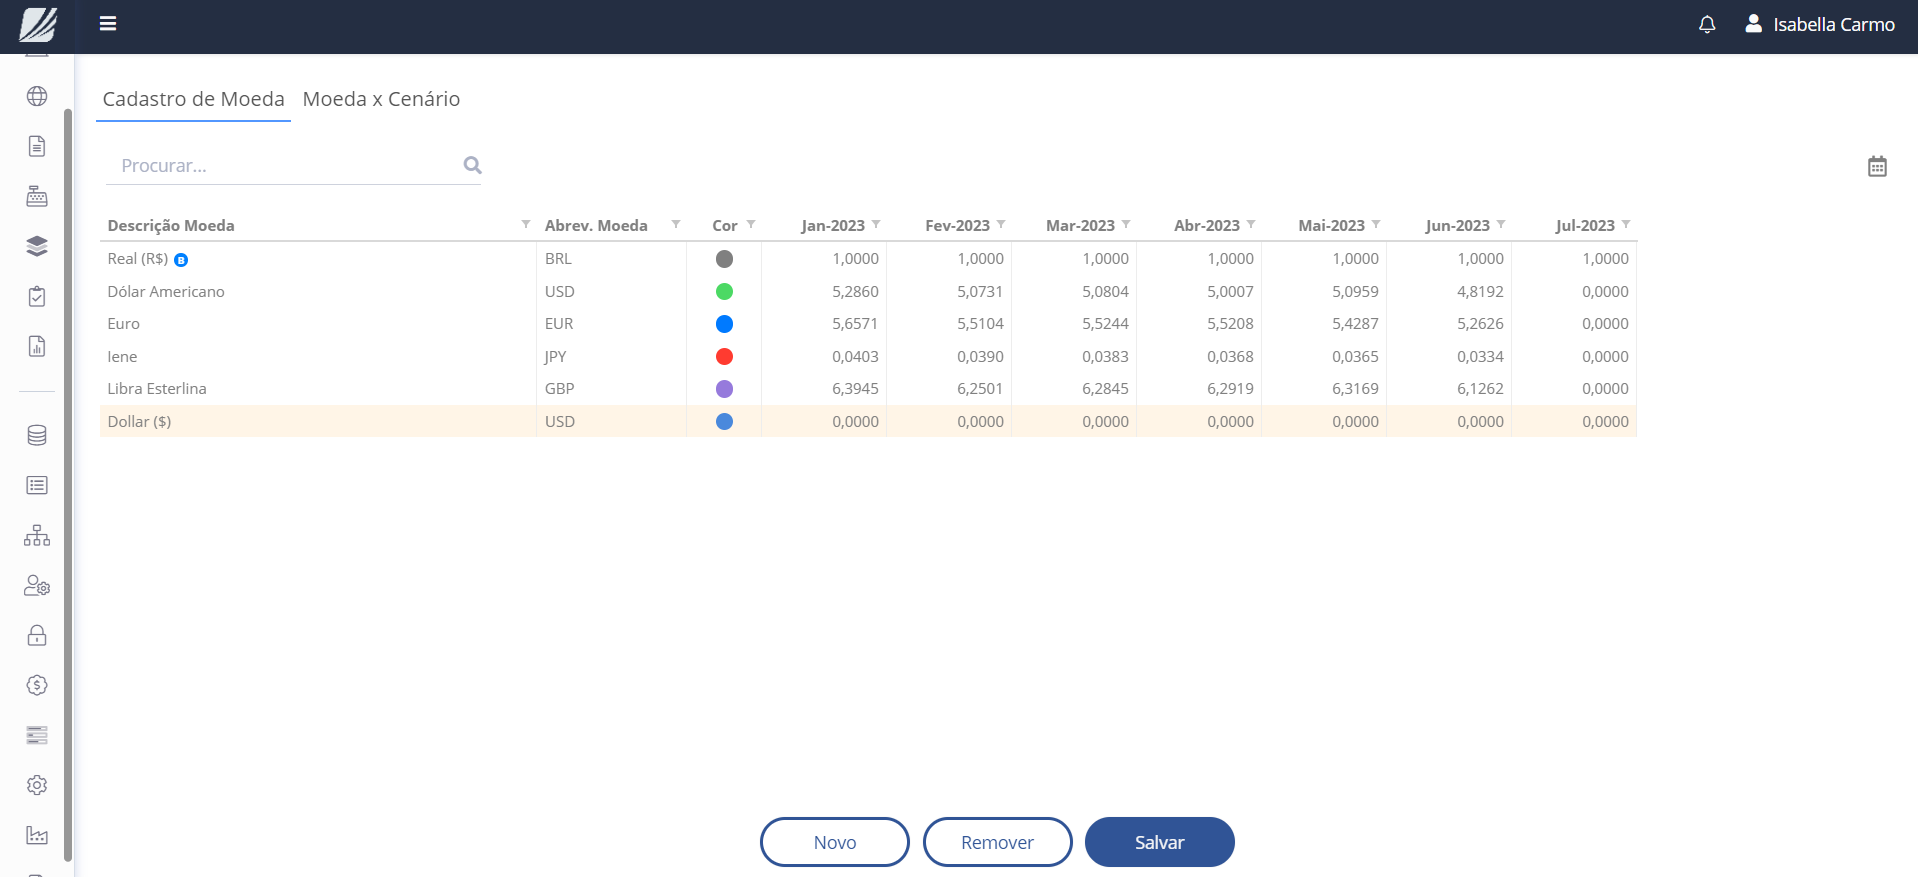The width and height of the screenshot is (1918, 877).
Task: Switch to Moeda x Cenário tab
Action: (381, 99)
